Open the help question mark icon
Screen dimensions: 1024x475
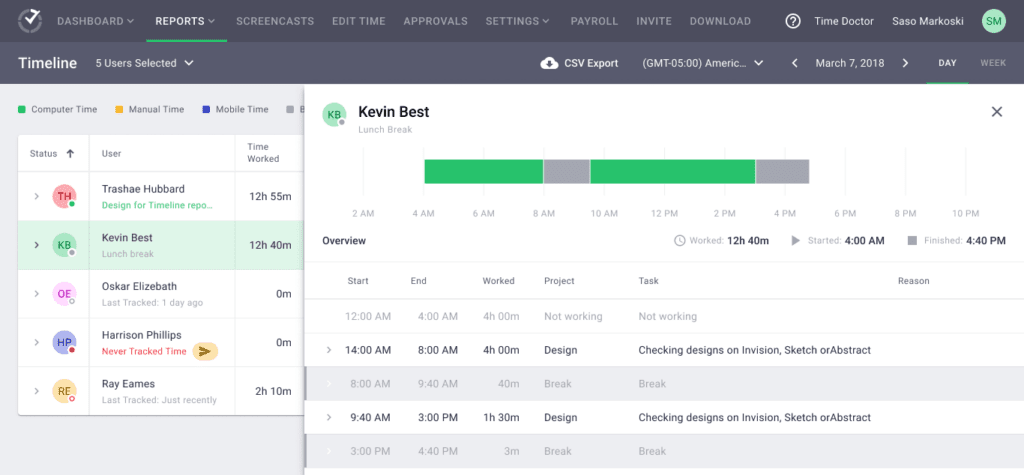click(793, 21)
